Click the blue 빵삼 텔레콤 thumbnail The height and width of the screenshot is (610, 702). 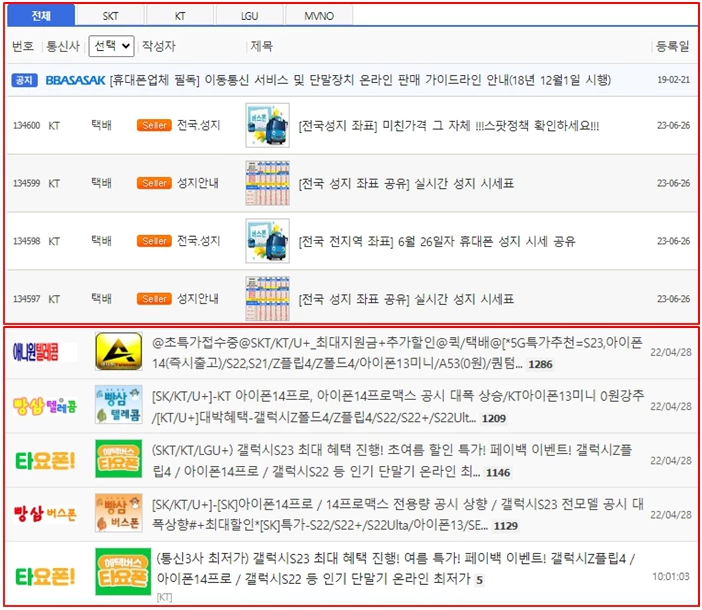(119, 405)
